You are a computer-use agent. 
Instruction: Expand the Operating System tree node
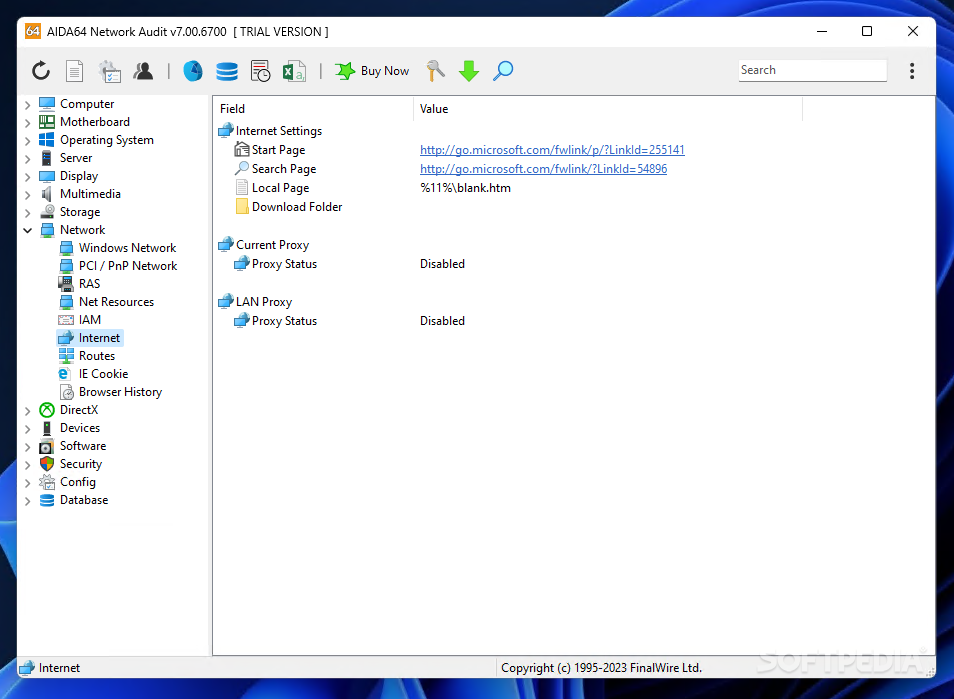pos(27,141)
